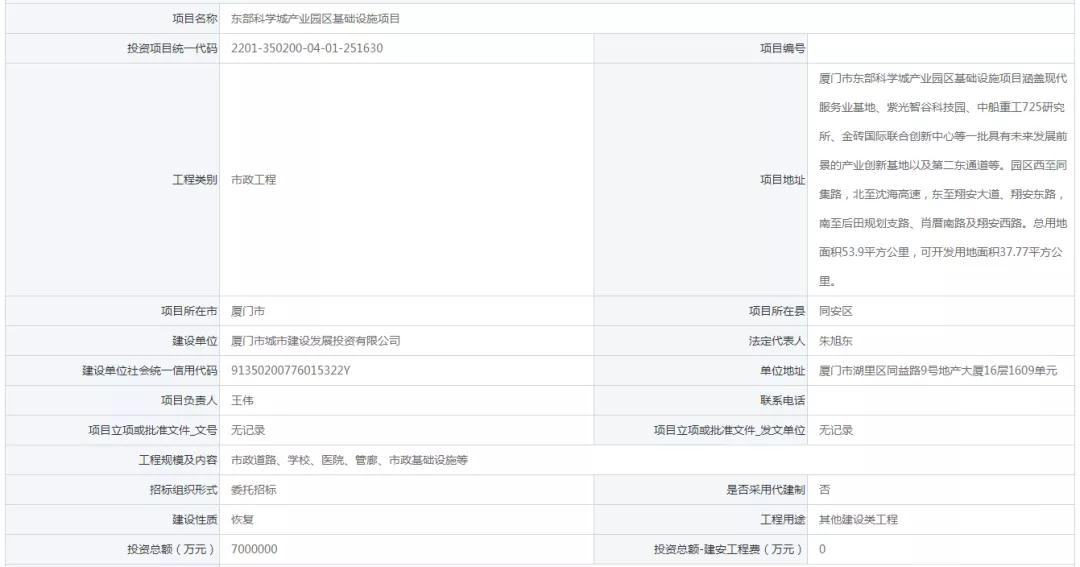The width and height of the screenshot is (1080, 567).
Task: Click the project address description paragraph
Action: point(942,180)
